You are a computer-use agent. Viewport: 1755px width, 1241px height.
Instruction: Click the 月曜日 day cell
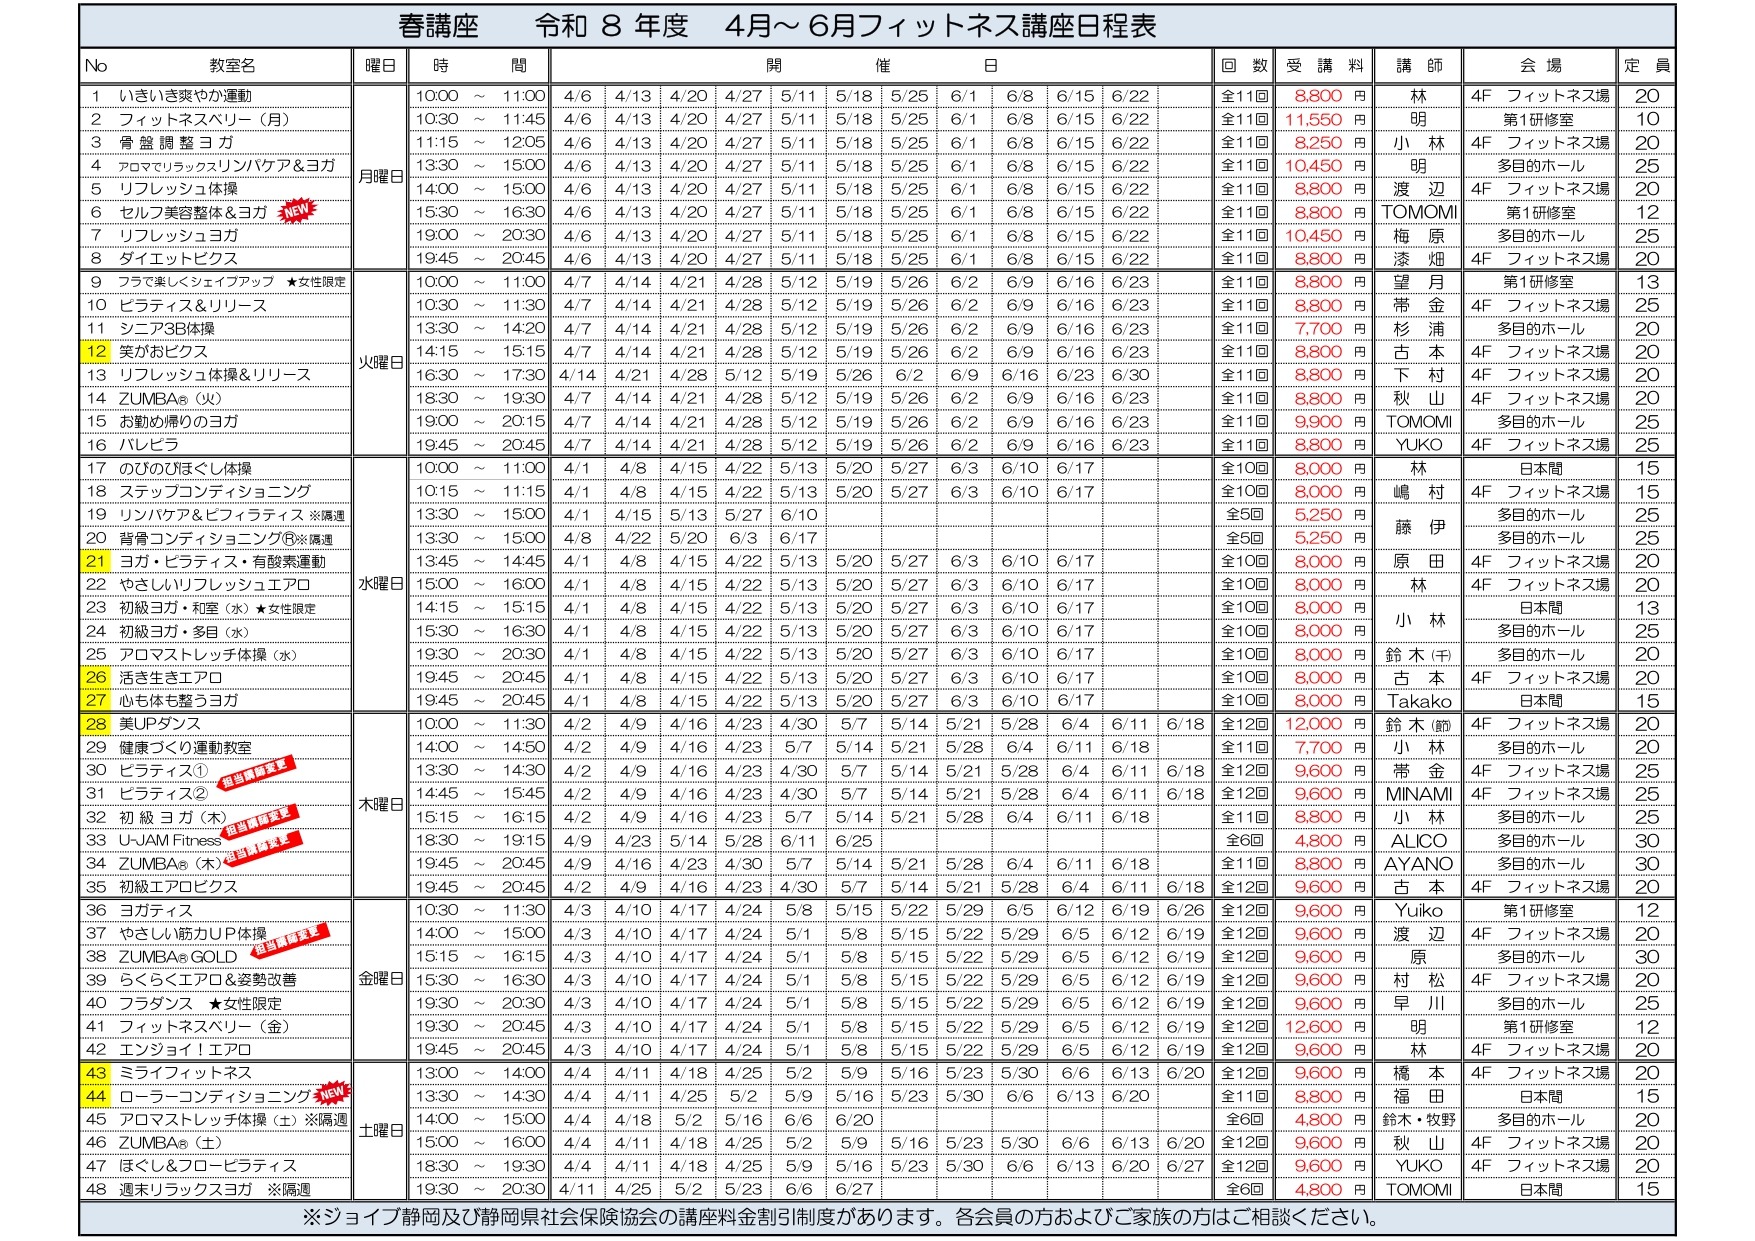click(x=380, y=177)
